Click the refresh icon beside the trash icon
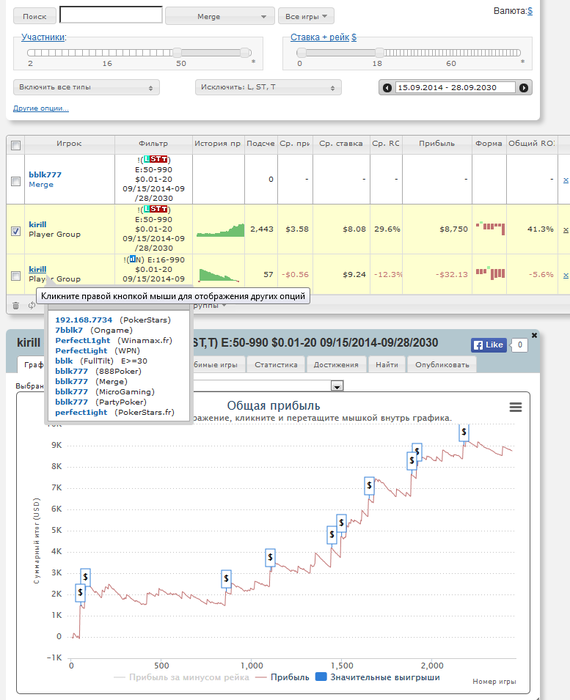 (x=31, y=305)
